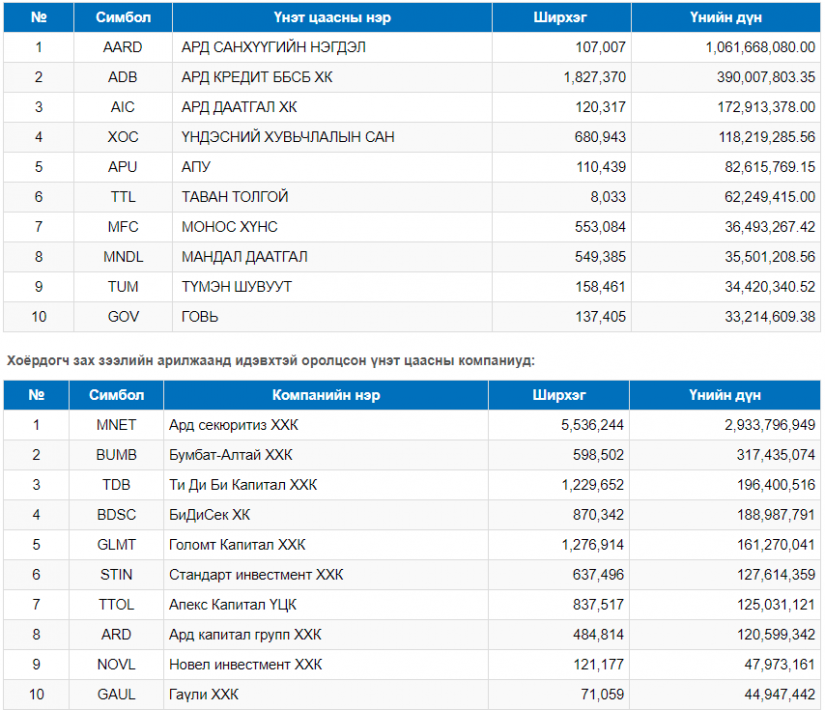Select quantity 870,342

599,515
